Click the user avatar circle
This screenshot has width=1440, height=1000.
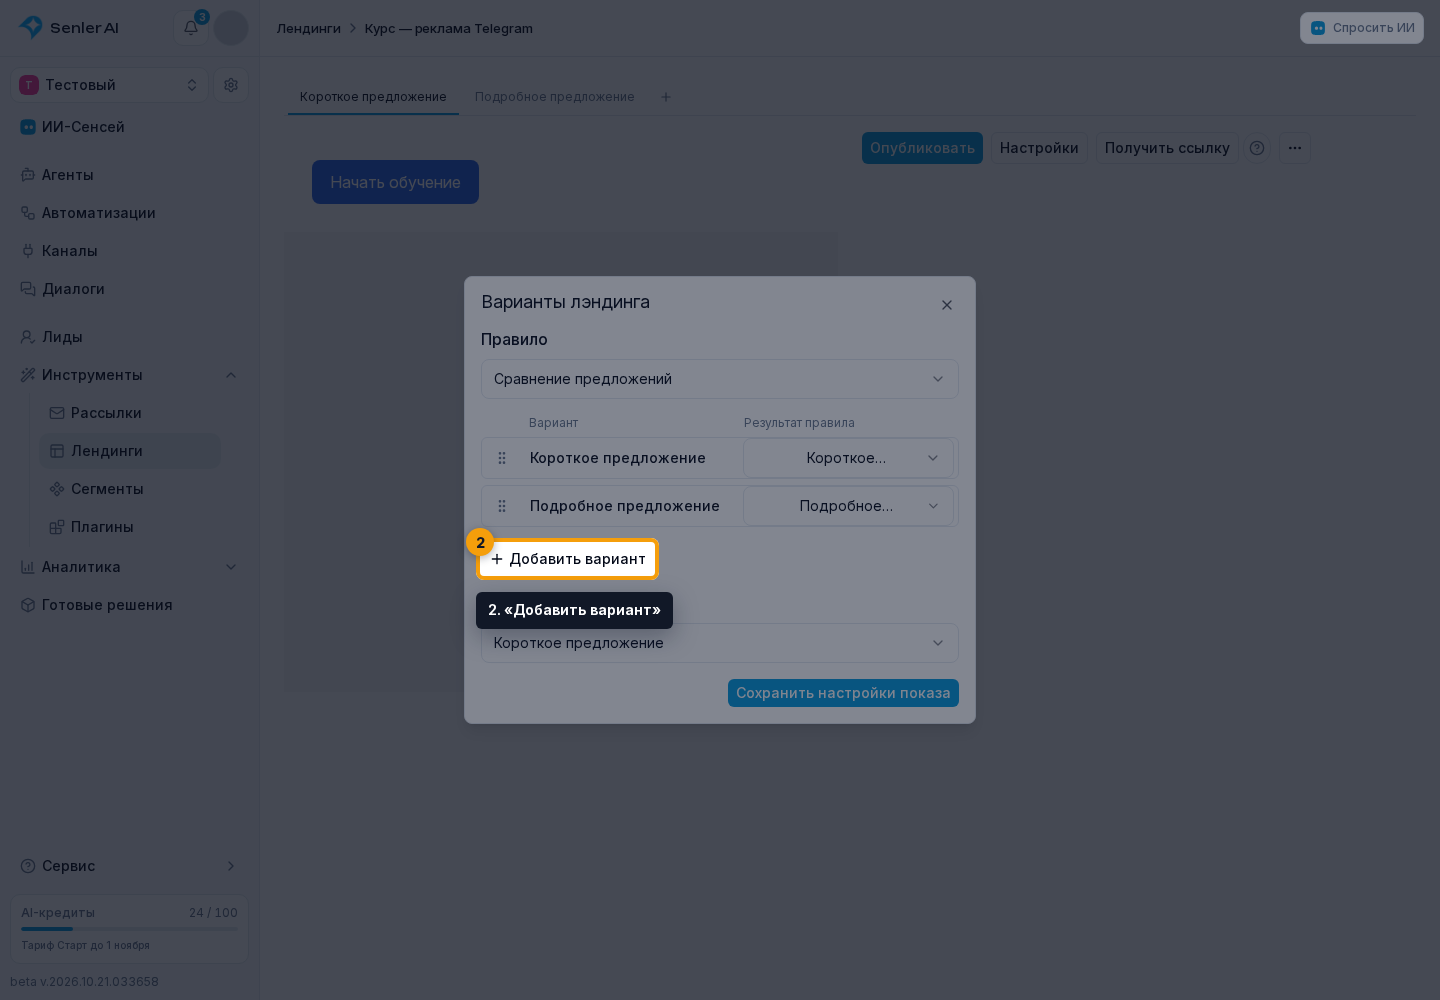point(231,28)
